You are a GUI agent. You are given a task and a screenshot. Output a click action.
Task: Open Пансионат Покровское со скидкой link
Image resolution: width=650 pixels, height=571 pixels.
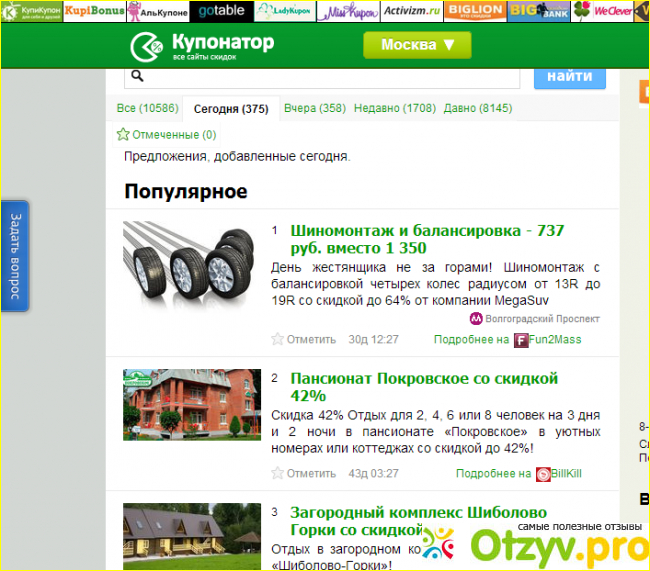coord(424,387)
